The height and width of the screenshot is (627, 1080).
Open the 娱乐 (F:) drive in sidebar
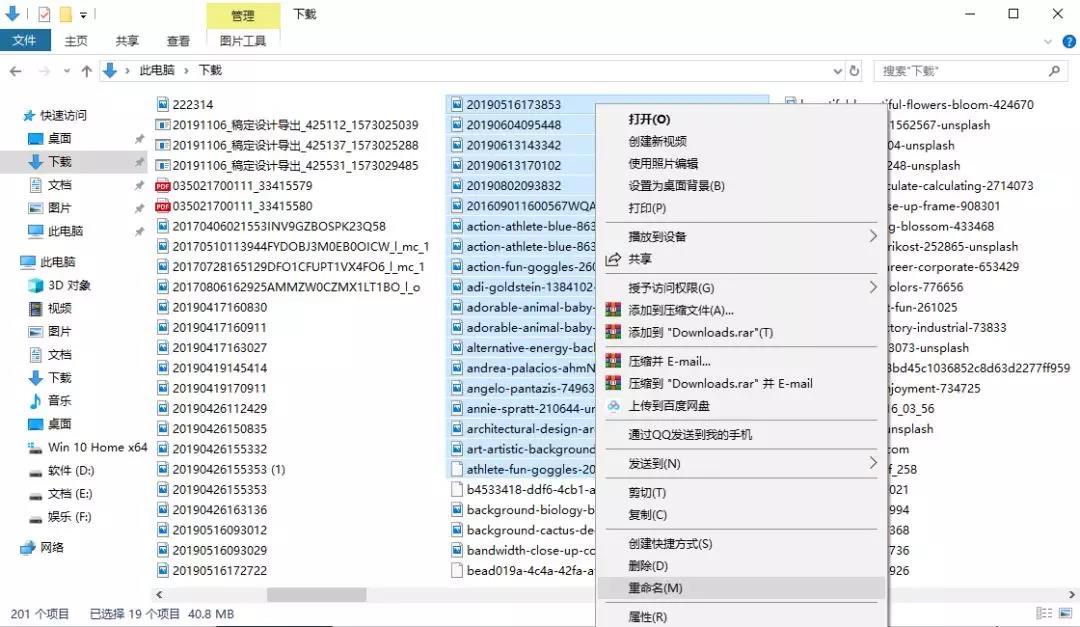[x=70, y=517]
